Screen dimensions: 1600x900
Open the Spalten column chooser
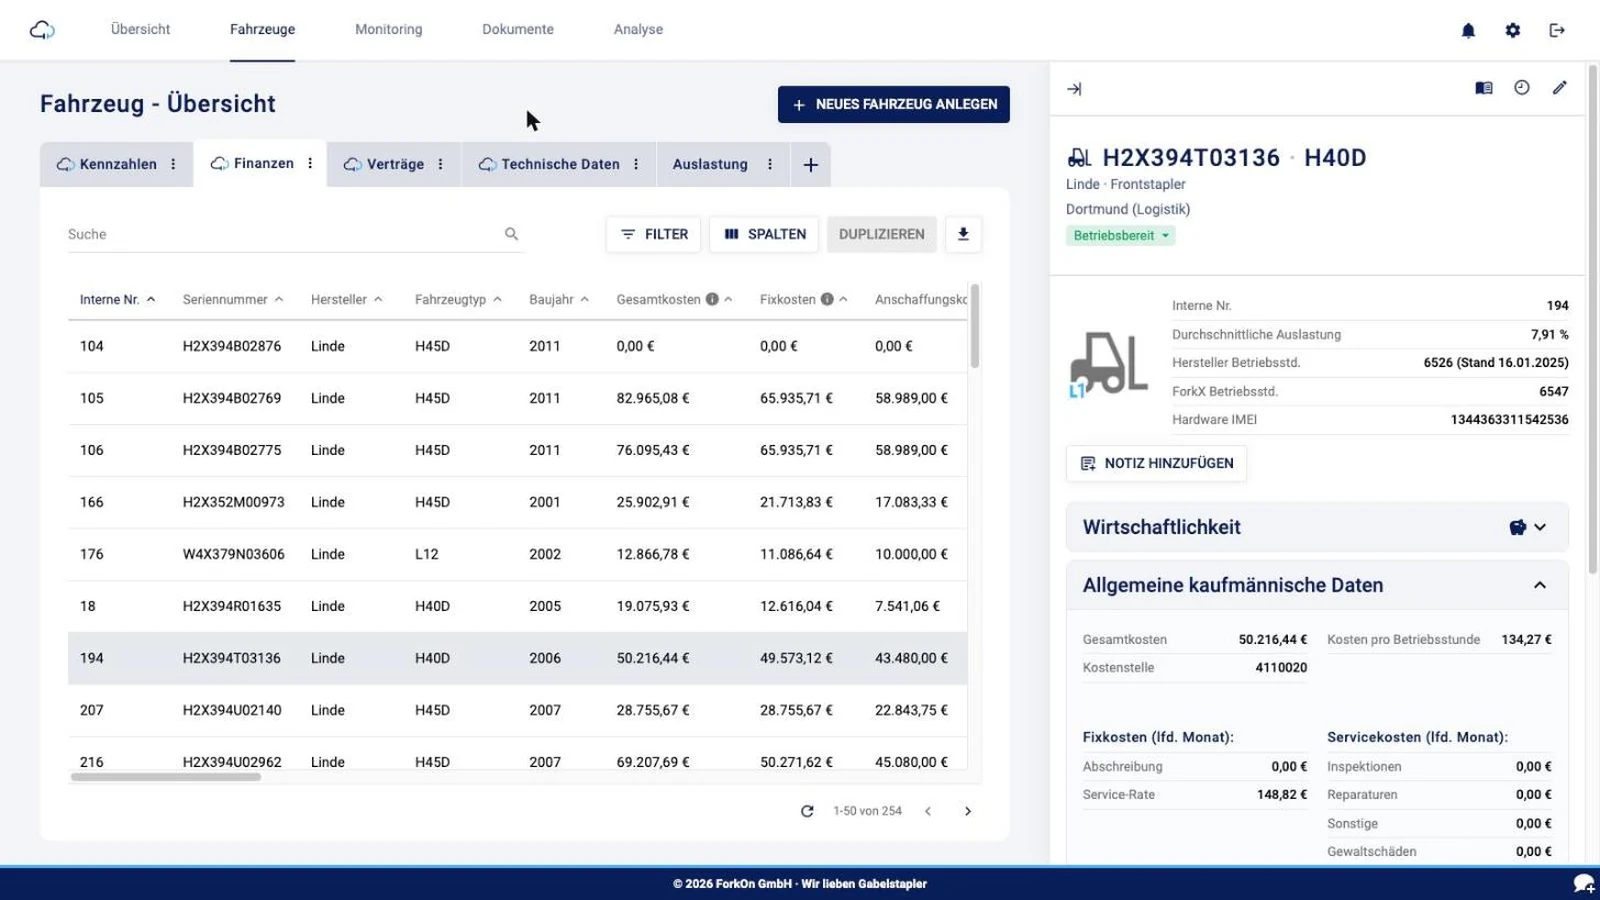(765, 234)
